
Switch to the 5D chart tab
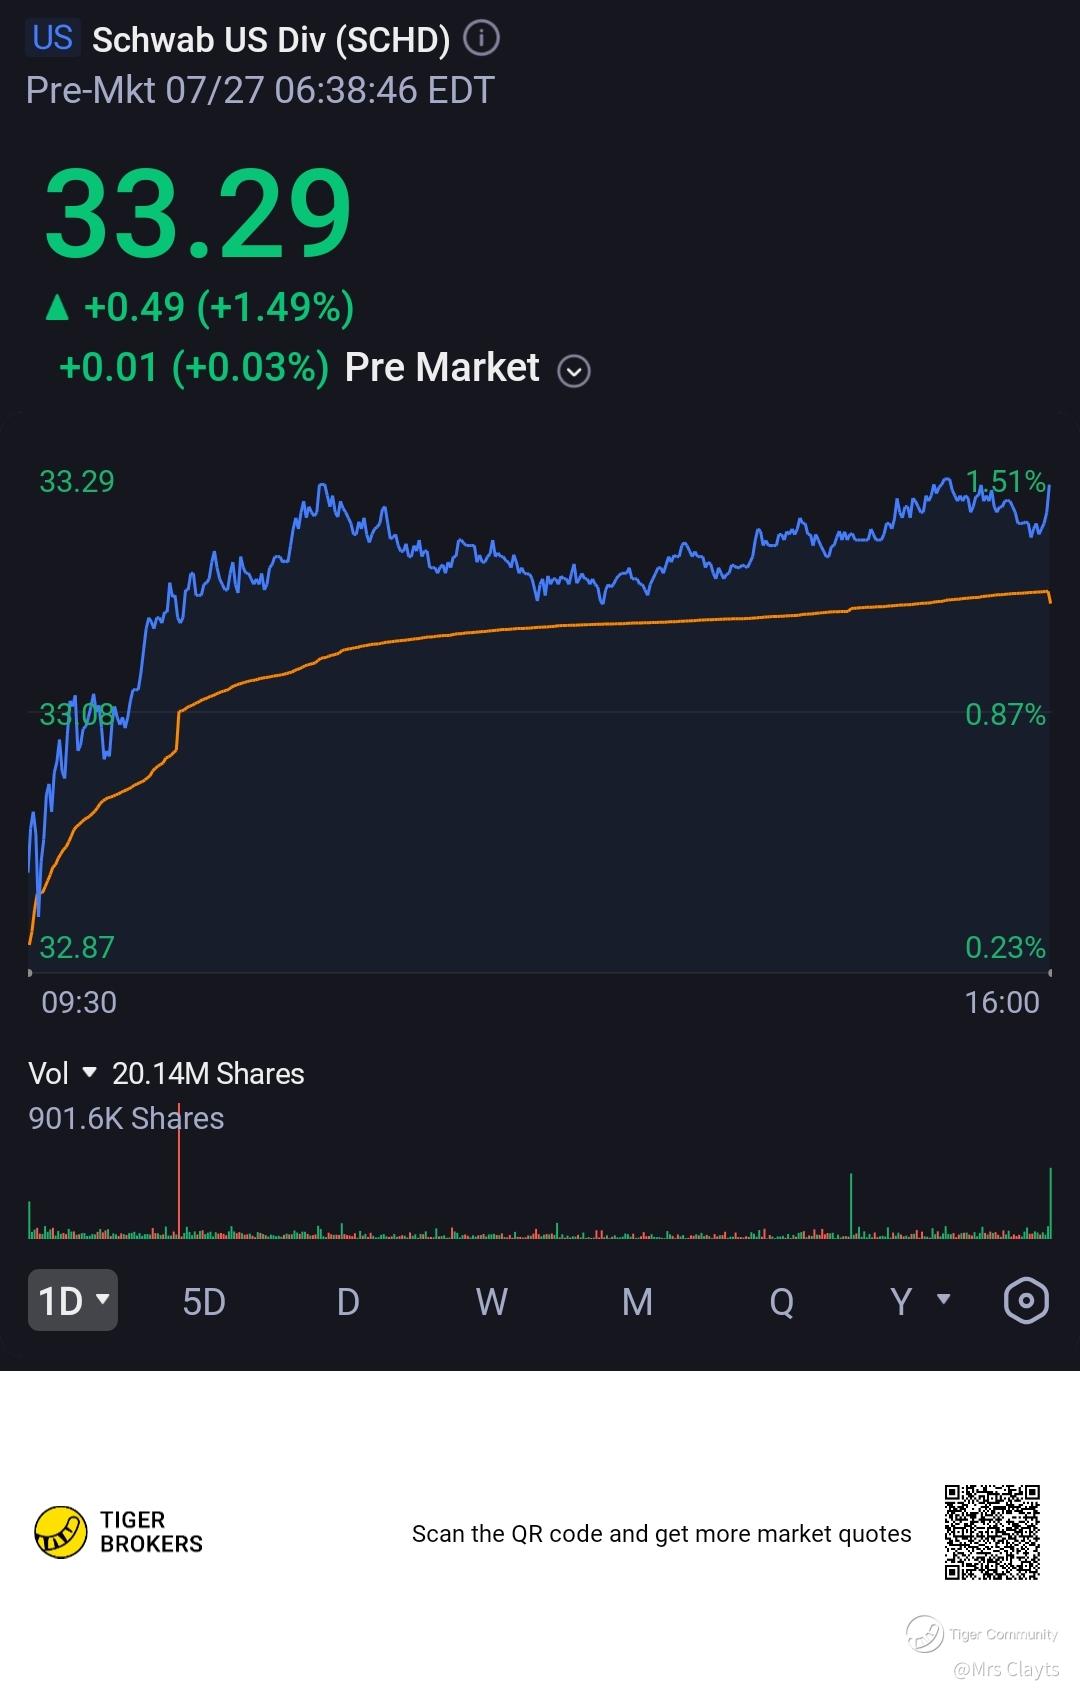tap(204, 1302)
